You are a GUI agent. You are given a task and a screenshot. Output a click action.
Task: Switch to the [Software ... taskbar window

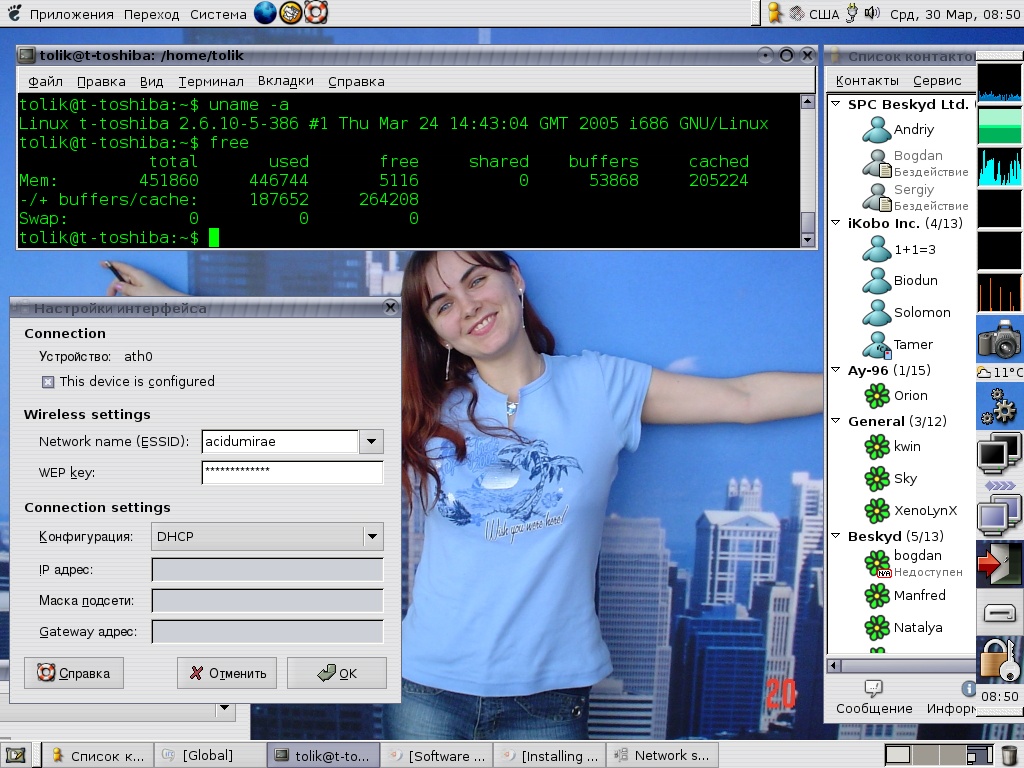pos(436,756)
